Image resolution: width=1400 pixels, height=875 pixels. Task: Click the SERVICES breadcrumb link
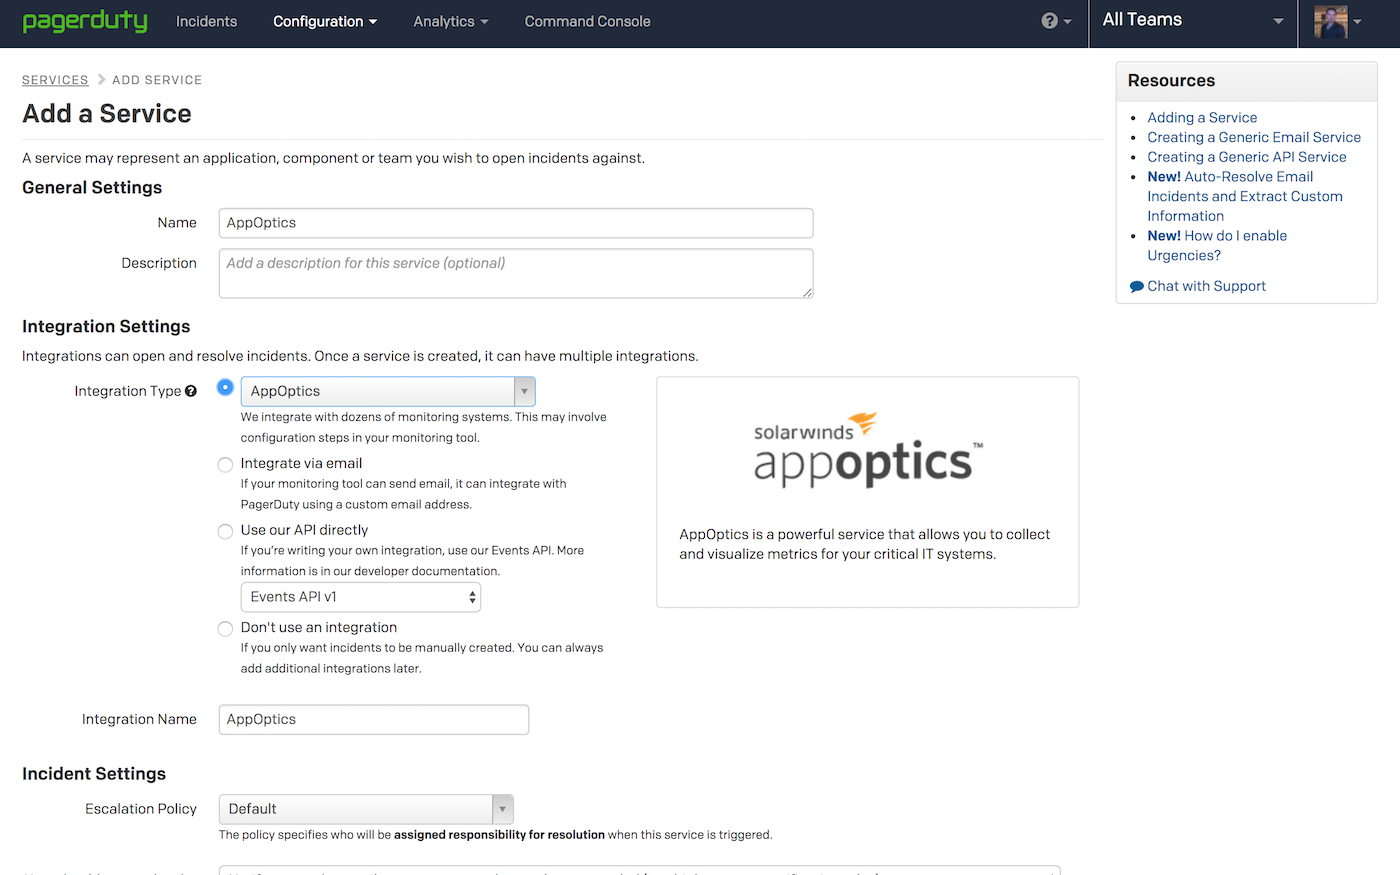click(55, 79)
